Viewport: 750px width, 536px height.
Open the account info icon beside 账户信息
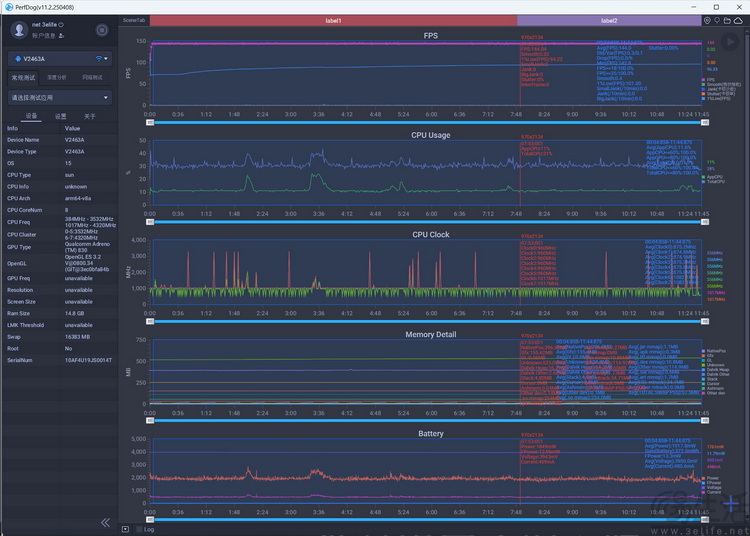pyautogui.click(x=61, y=36)
